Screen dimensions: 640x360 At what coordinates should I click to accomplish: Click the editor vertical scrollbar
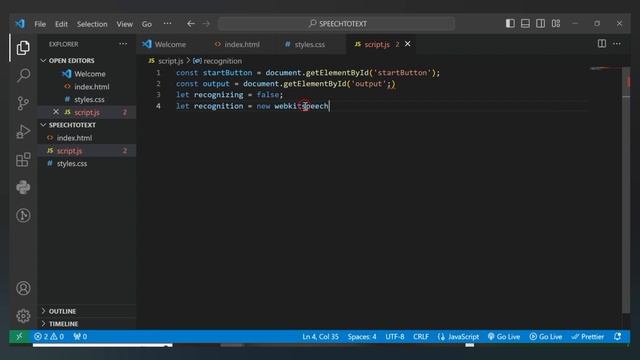[x=626, y=190]
